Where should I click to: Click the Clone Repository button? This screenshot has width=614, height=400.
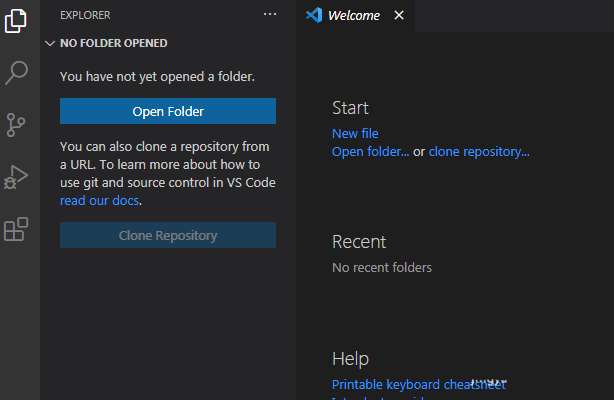[168, 236]
